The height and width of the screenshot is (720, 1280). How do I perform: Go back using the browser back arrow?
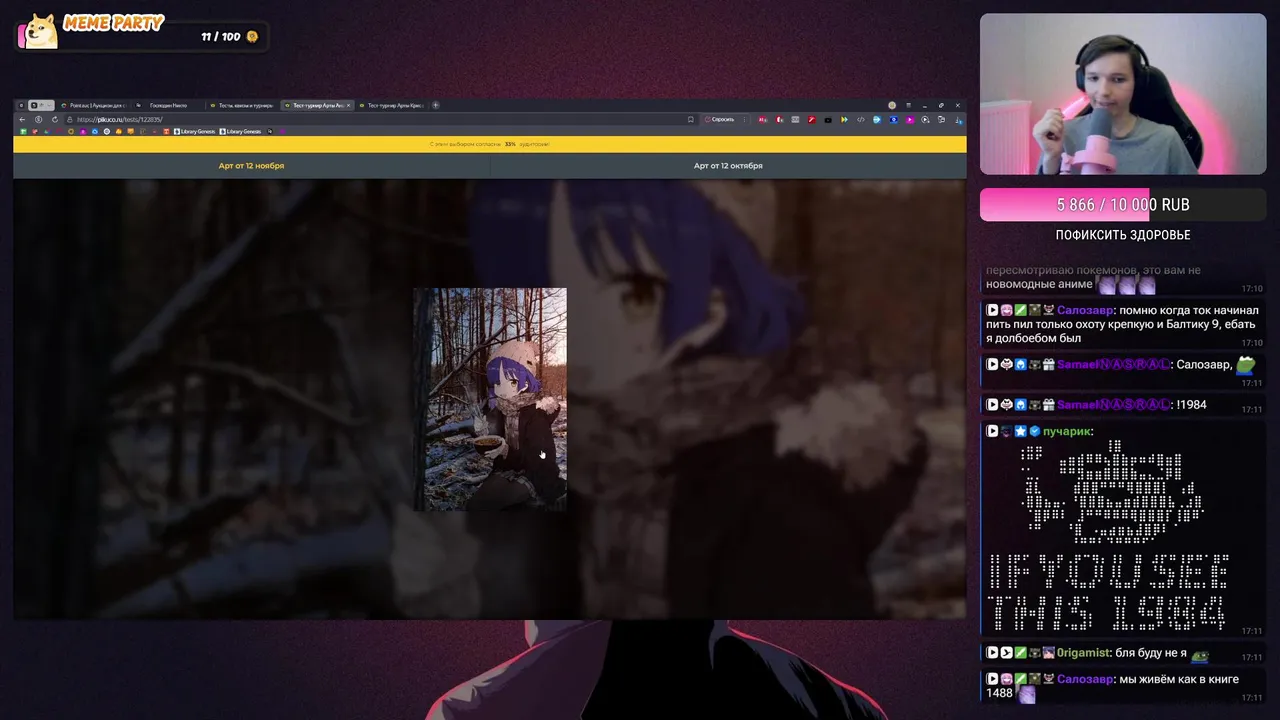pyautogui.click(x=22, y=119)
